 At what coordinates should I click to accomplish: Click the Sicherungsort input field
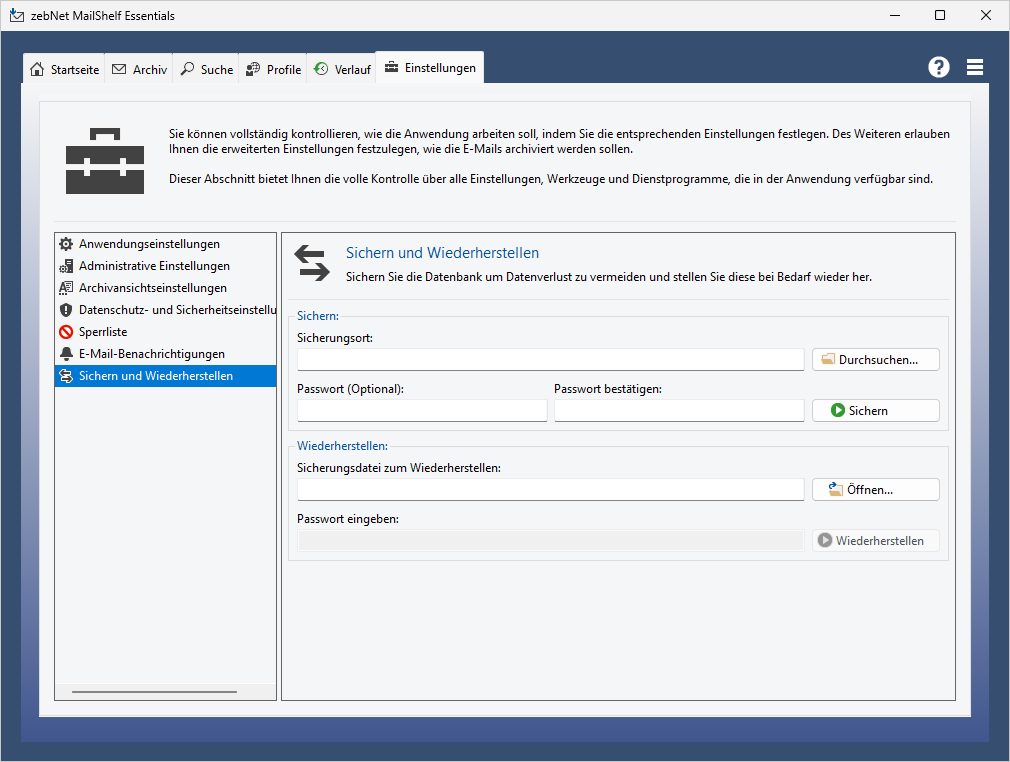click(550, 359)
